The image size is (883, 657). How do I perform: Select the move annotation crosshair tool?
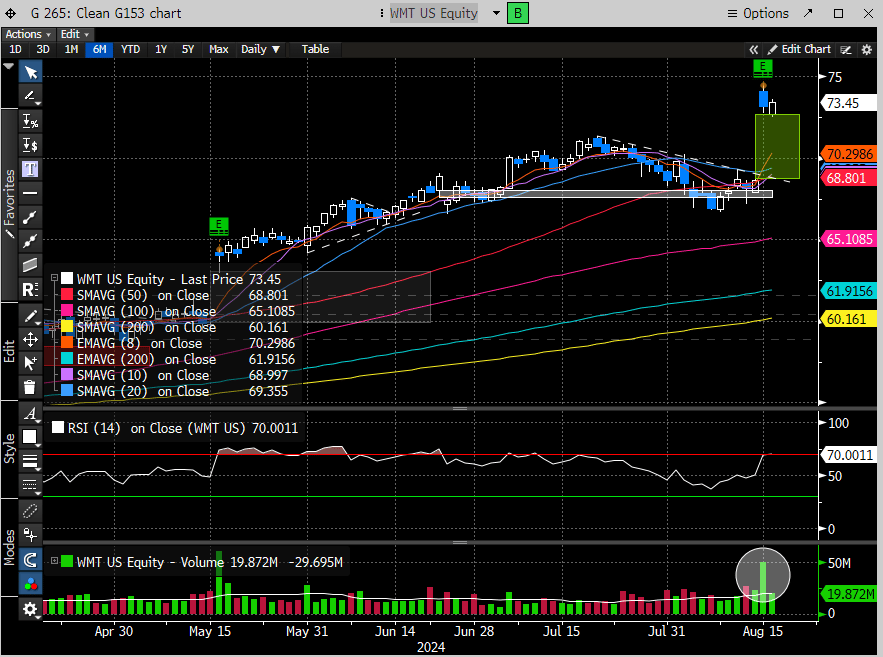pyautogui.click(x=30, y=339)
